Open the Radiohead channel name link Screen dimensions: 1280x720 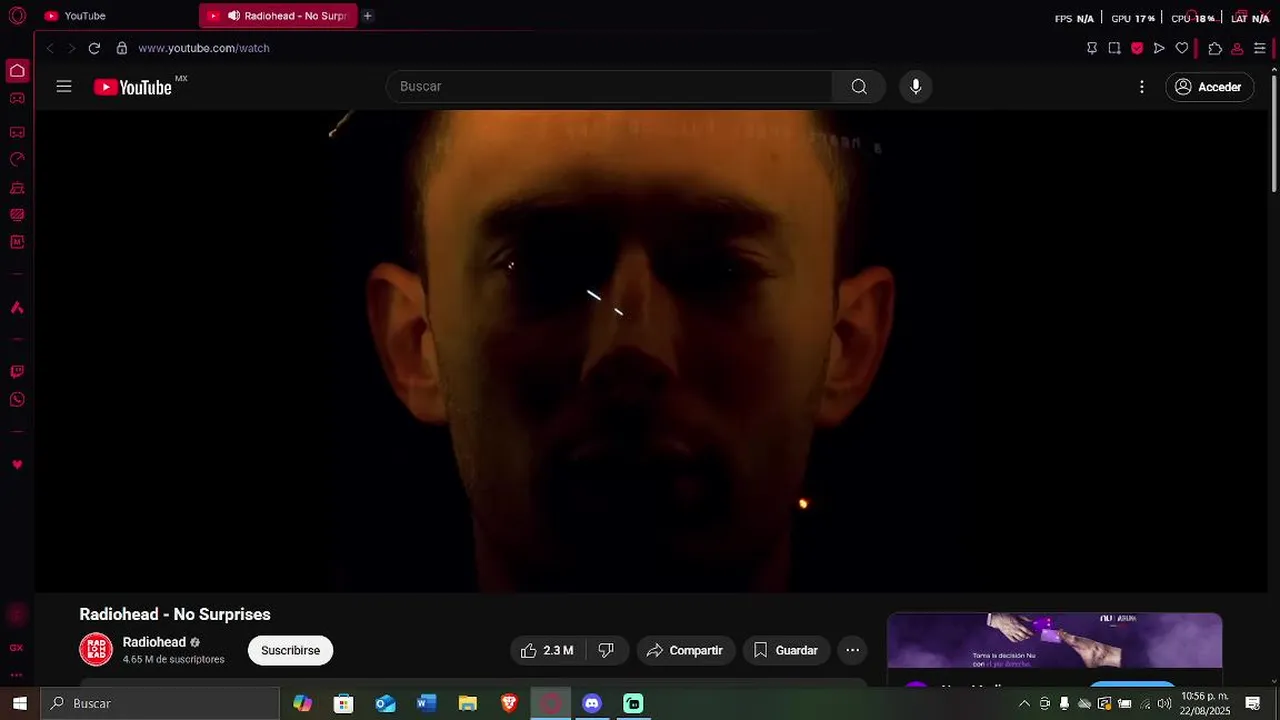pyautogui.click(x=154, y=642)
